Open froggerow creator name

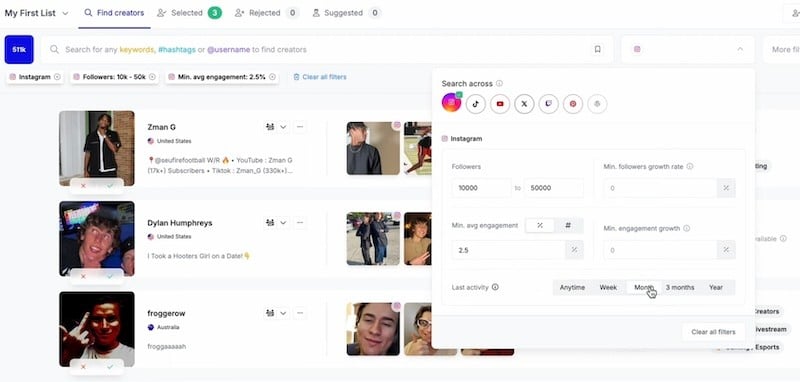[x=166, y=313]
